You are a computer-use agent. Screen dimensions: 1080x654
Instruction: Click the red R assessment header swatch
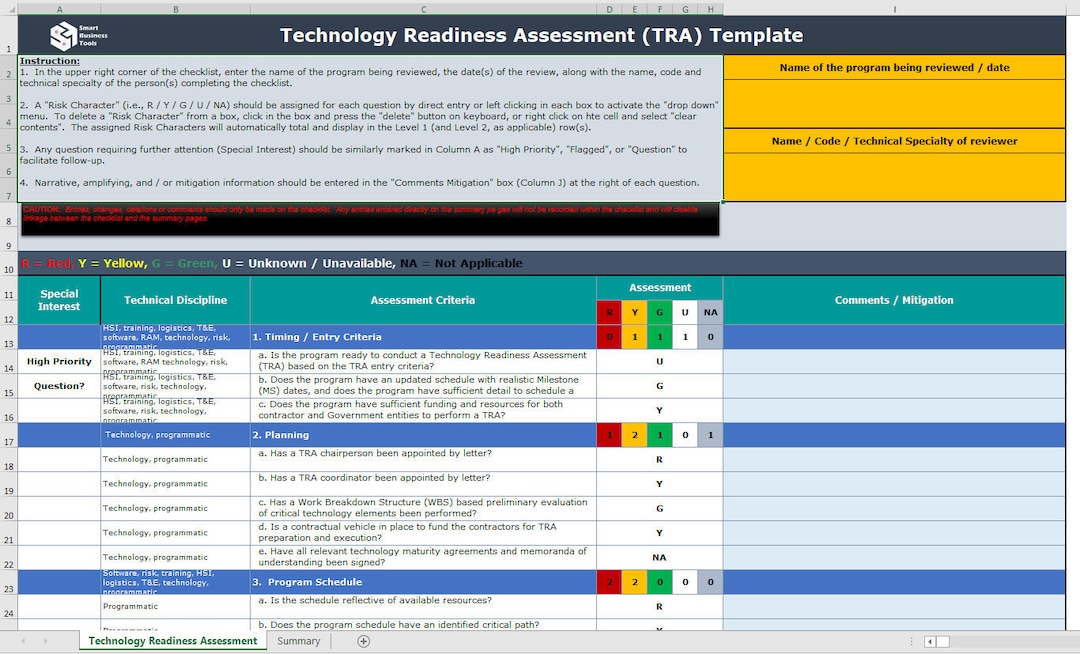pos(609,311)
